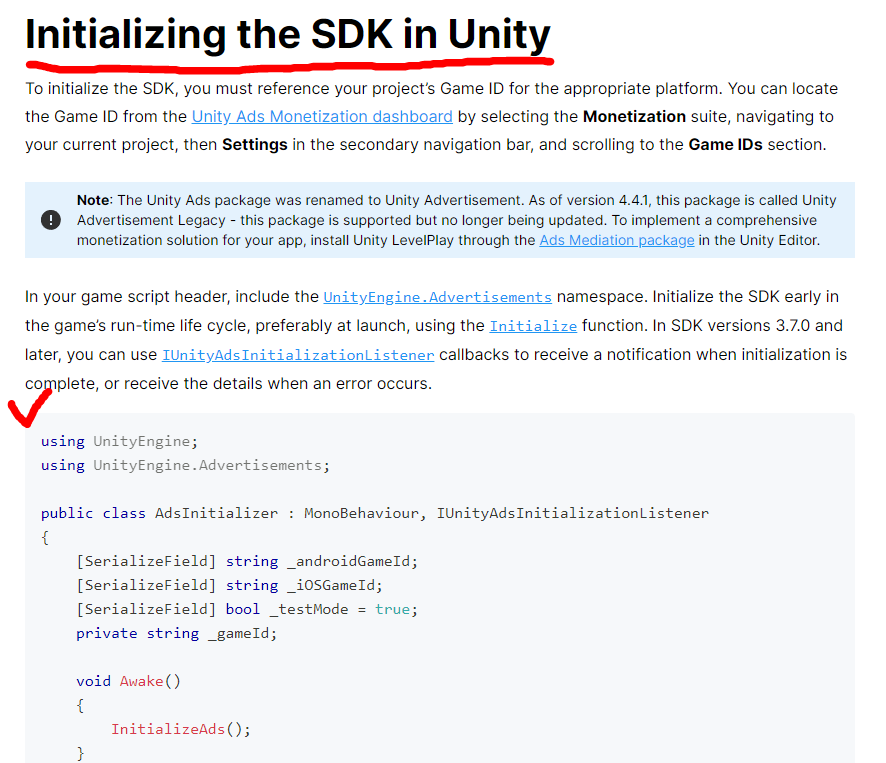Open the Unity Ads Monetization dashboard link

click(322, 116)
